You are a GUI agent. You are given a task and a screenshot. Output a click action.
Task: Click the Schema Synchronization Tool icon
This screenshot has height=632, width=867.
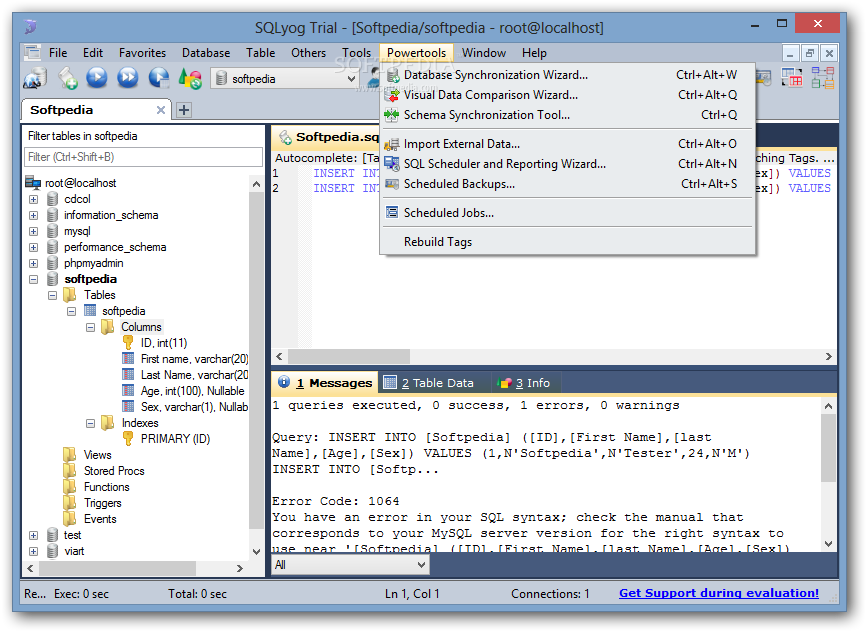tap(392, 115)
